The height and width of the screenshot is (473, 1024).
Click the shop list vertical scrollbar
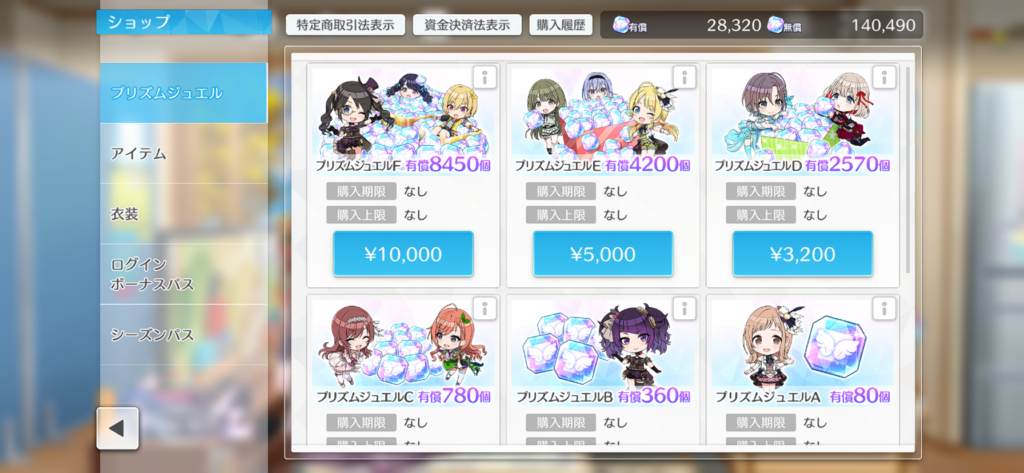907,170
